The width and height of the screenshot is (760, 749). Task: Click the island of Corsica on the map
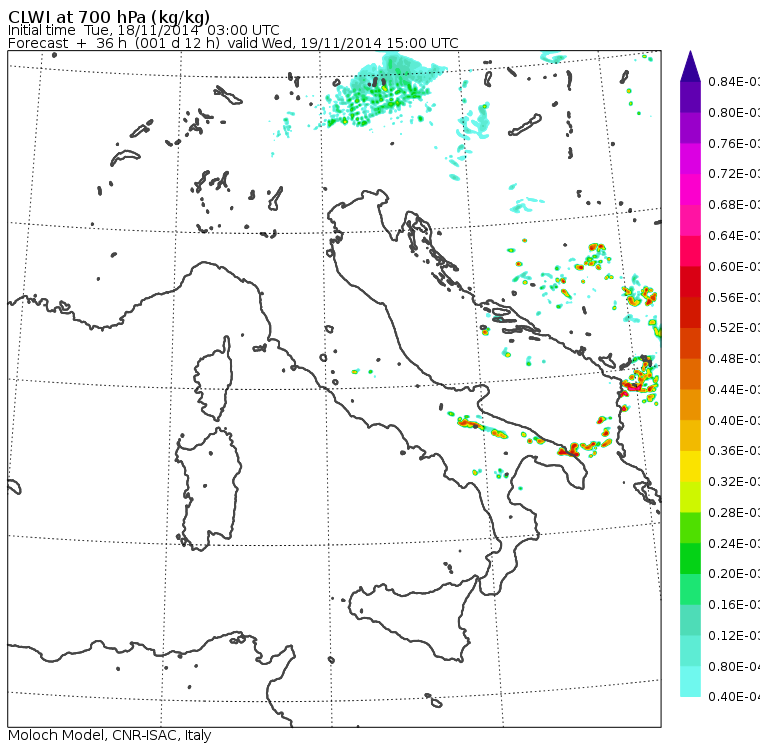214,378
